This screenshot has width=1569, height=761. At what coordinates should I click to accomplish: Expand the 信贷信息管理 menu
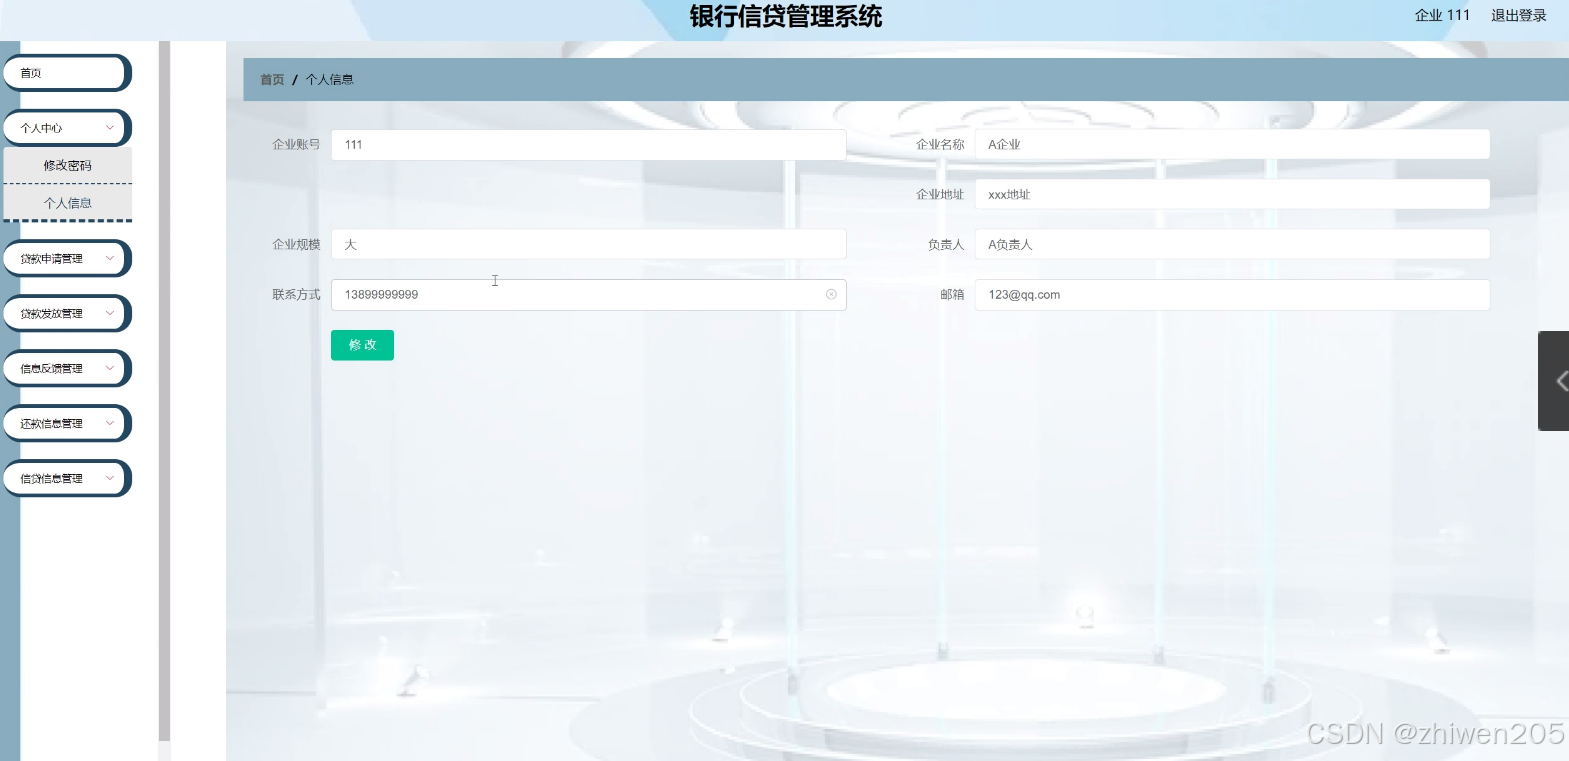[67, 478]
